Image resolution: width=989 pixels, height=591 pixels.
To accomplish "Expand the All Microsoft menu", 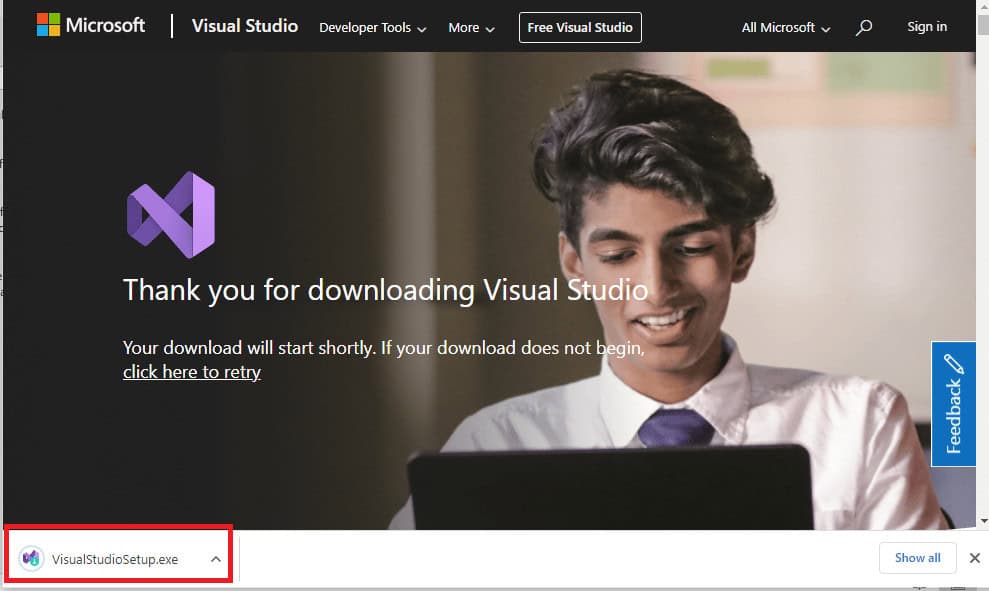I will (x=785, y=28).
